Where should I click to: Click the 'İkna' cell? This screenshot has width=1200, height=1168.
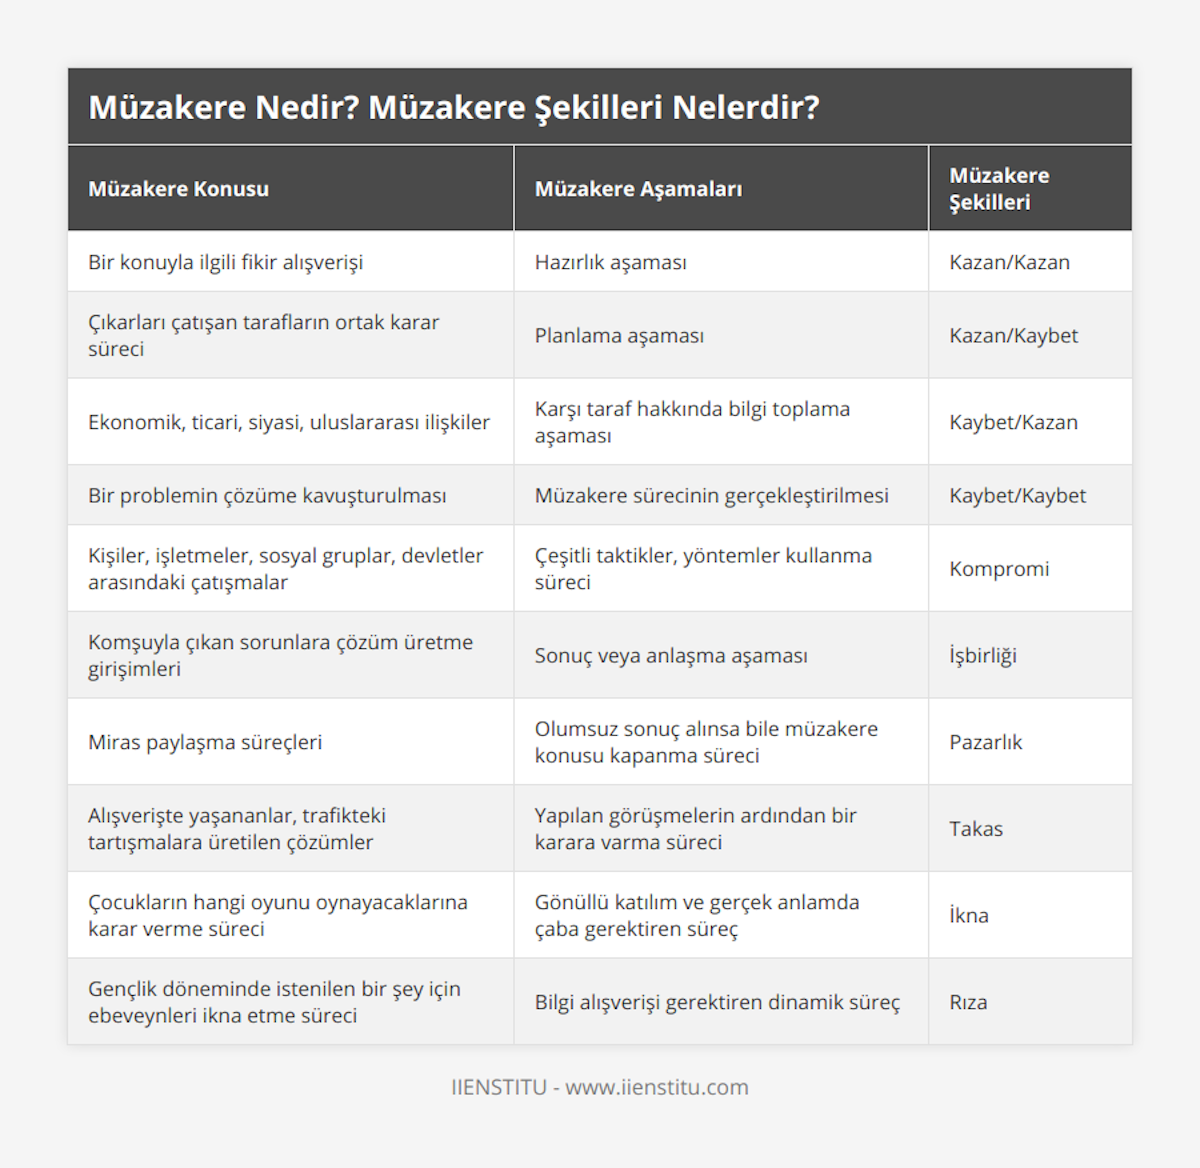pos(969,915)
